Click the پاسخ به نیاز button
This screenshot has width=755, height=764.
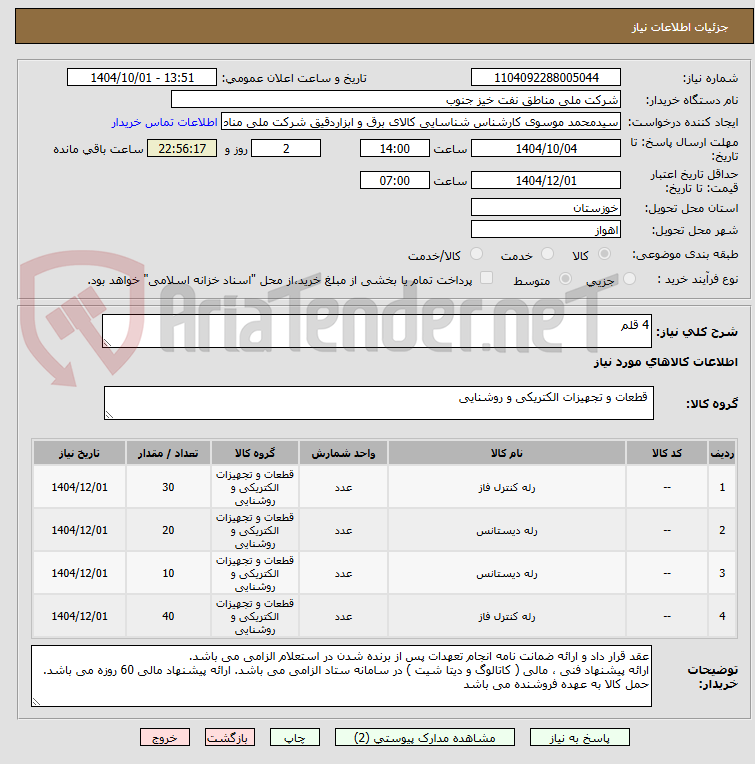pyautogui.click(x=580, y=738)
